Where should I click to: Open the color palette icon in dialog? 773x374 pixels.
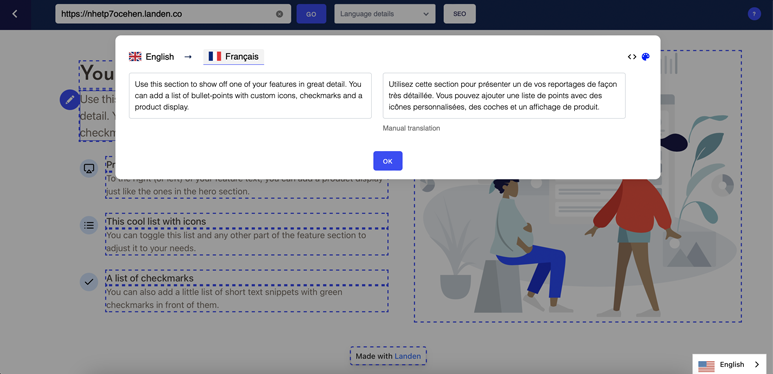pyautogui.click(x=645, y=57)
